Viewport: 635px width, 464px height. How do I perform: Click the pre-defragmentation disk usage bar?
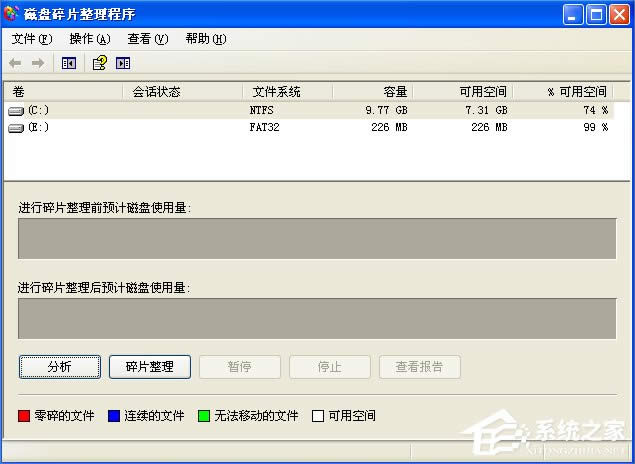[x=317, y=239]
